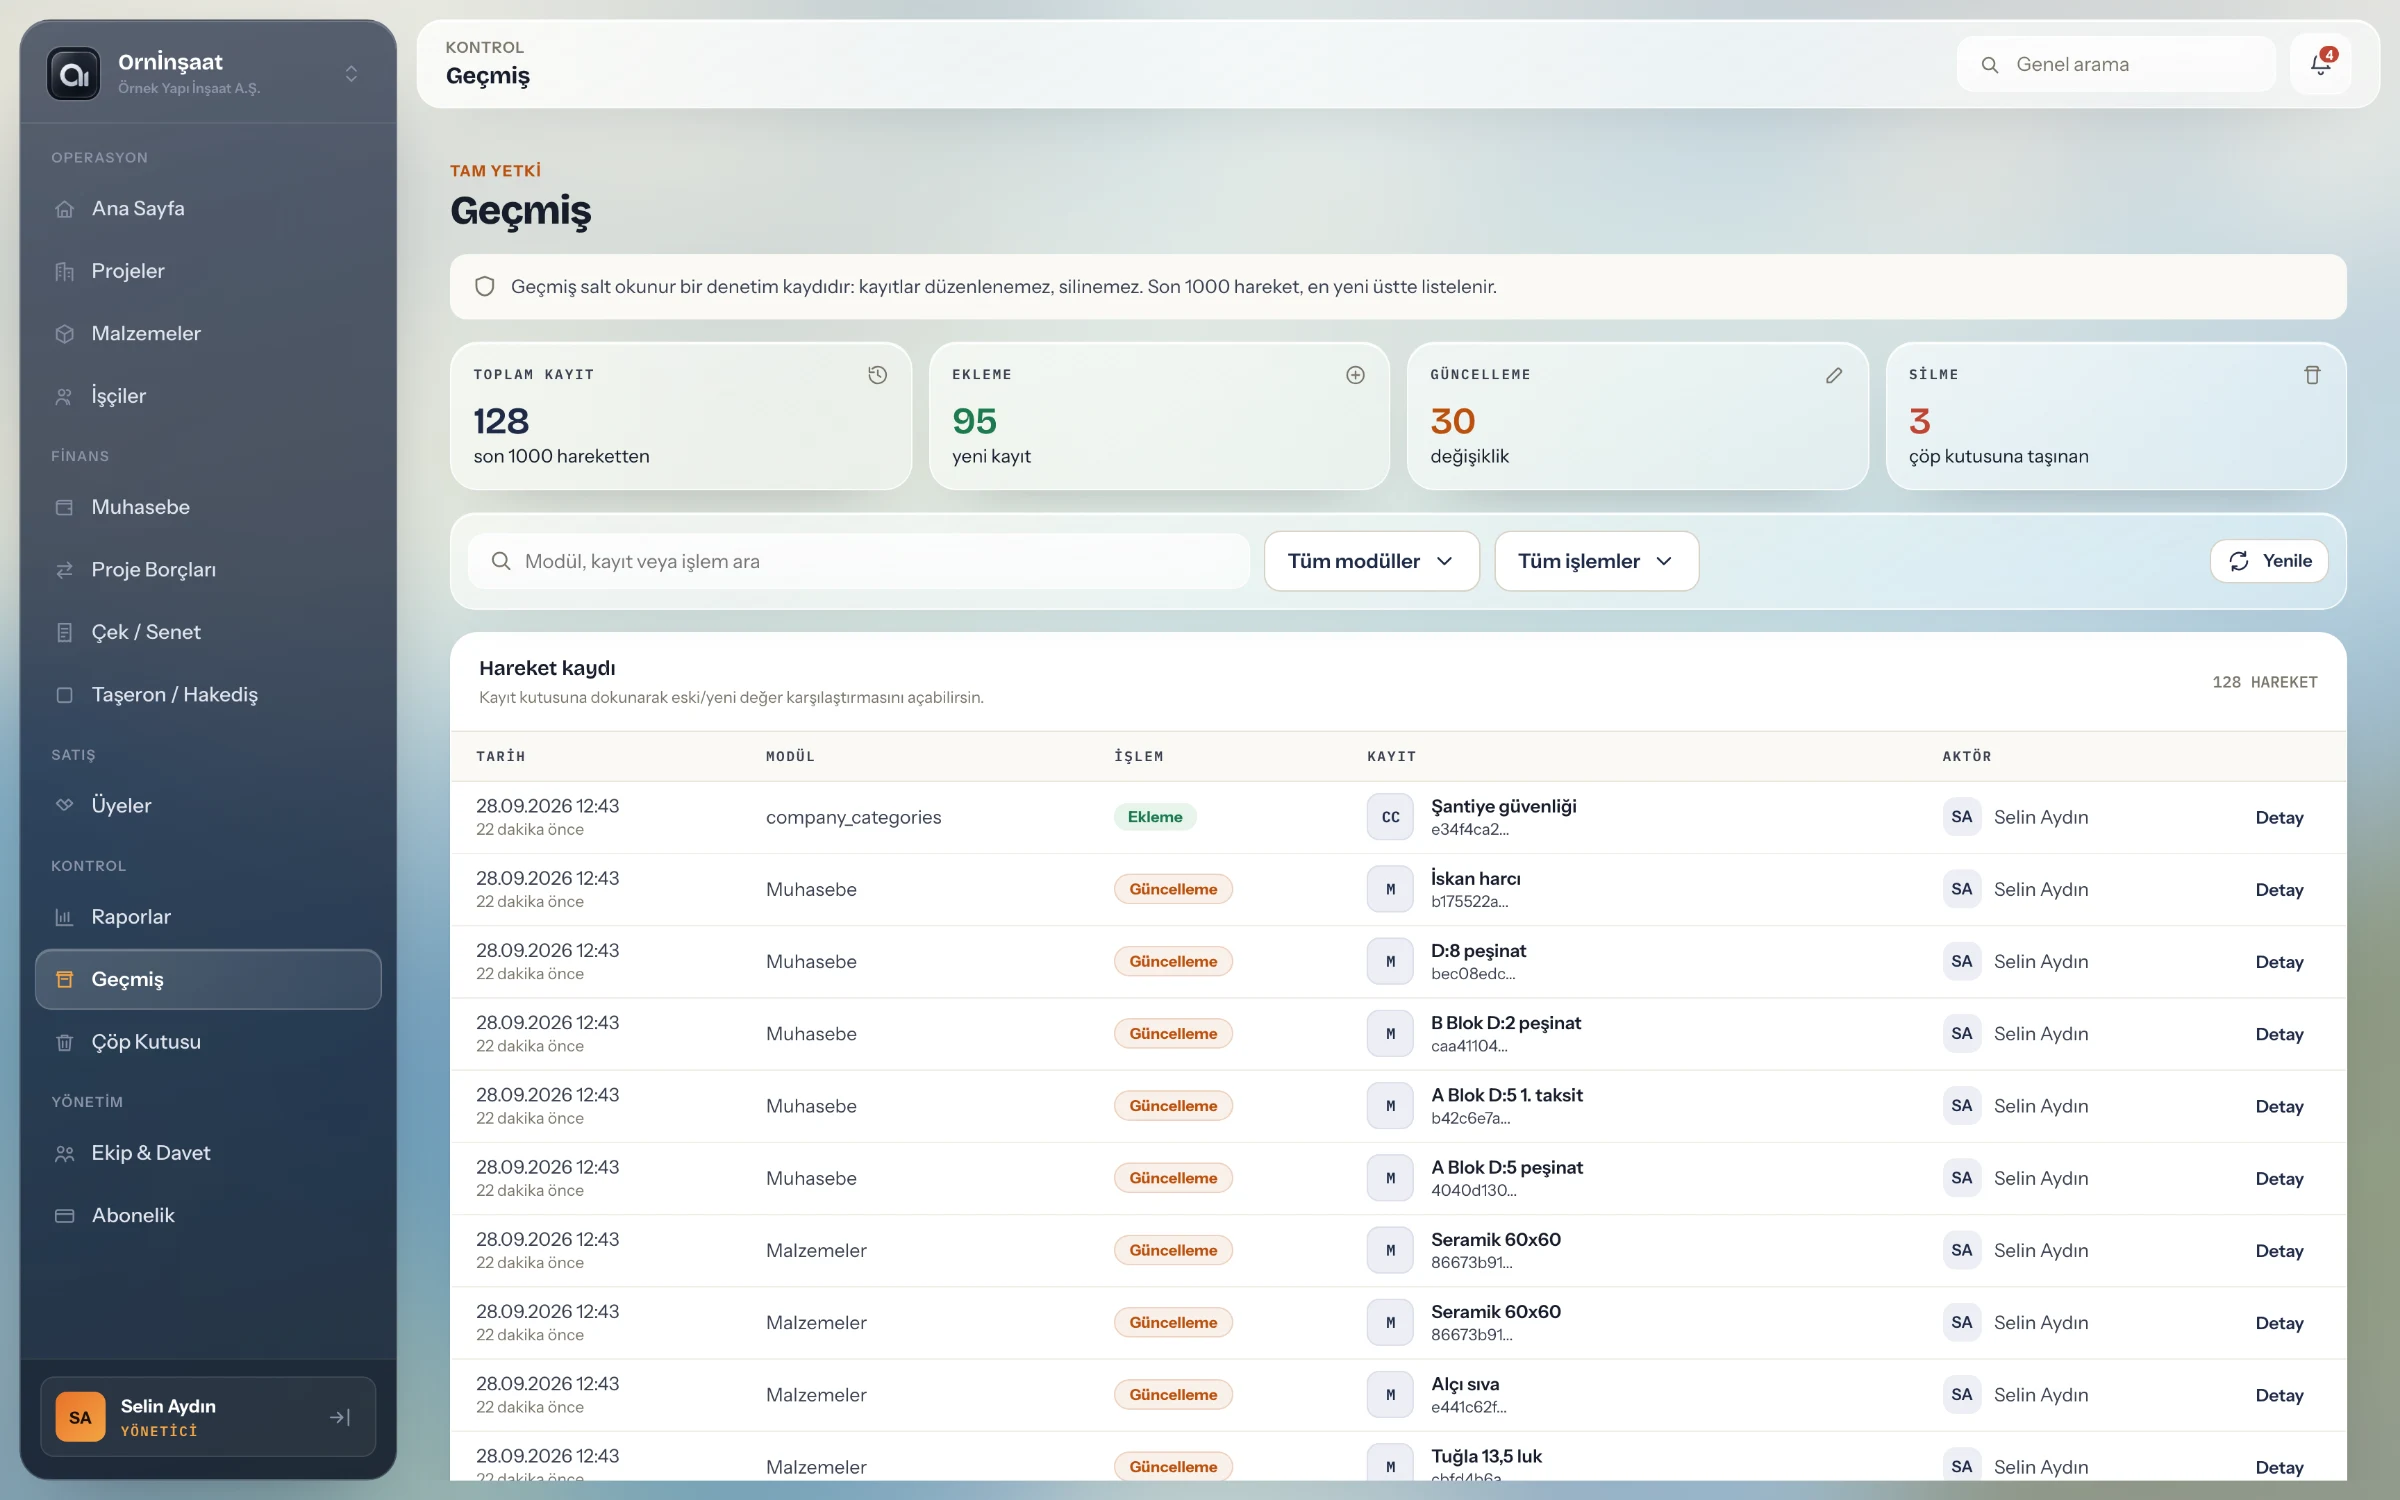This screenshot has width=2400, height=1500.
Task: Focus the Genel arama search field
Action: click(x=2116, y=65)
